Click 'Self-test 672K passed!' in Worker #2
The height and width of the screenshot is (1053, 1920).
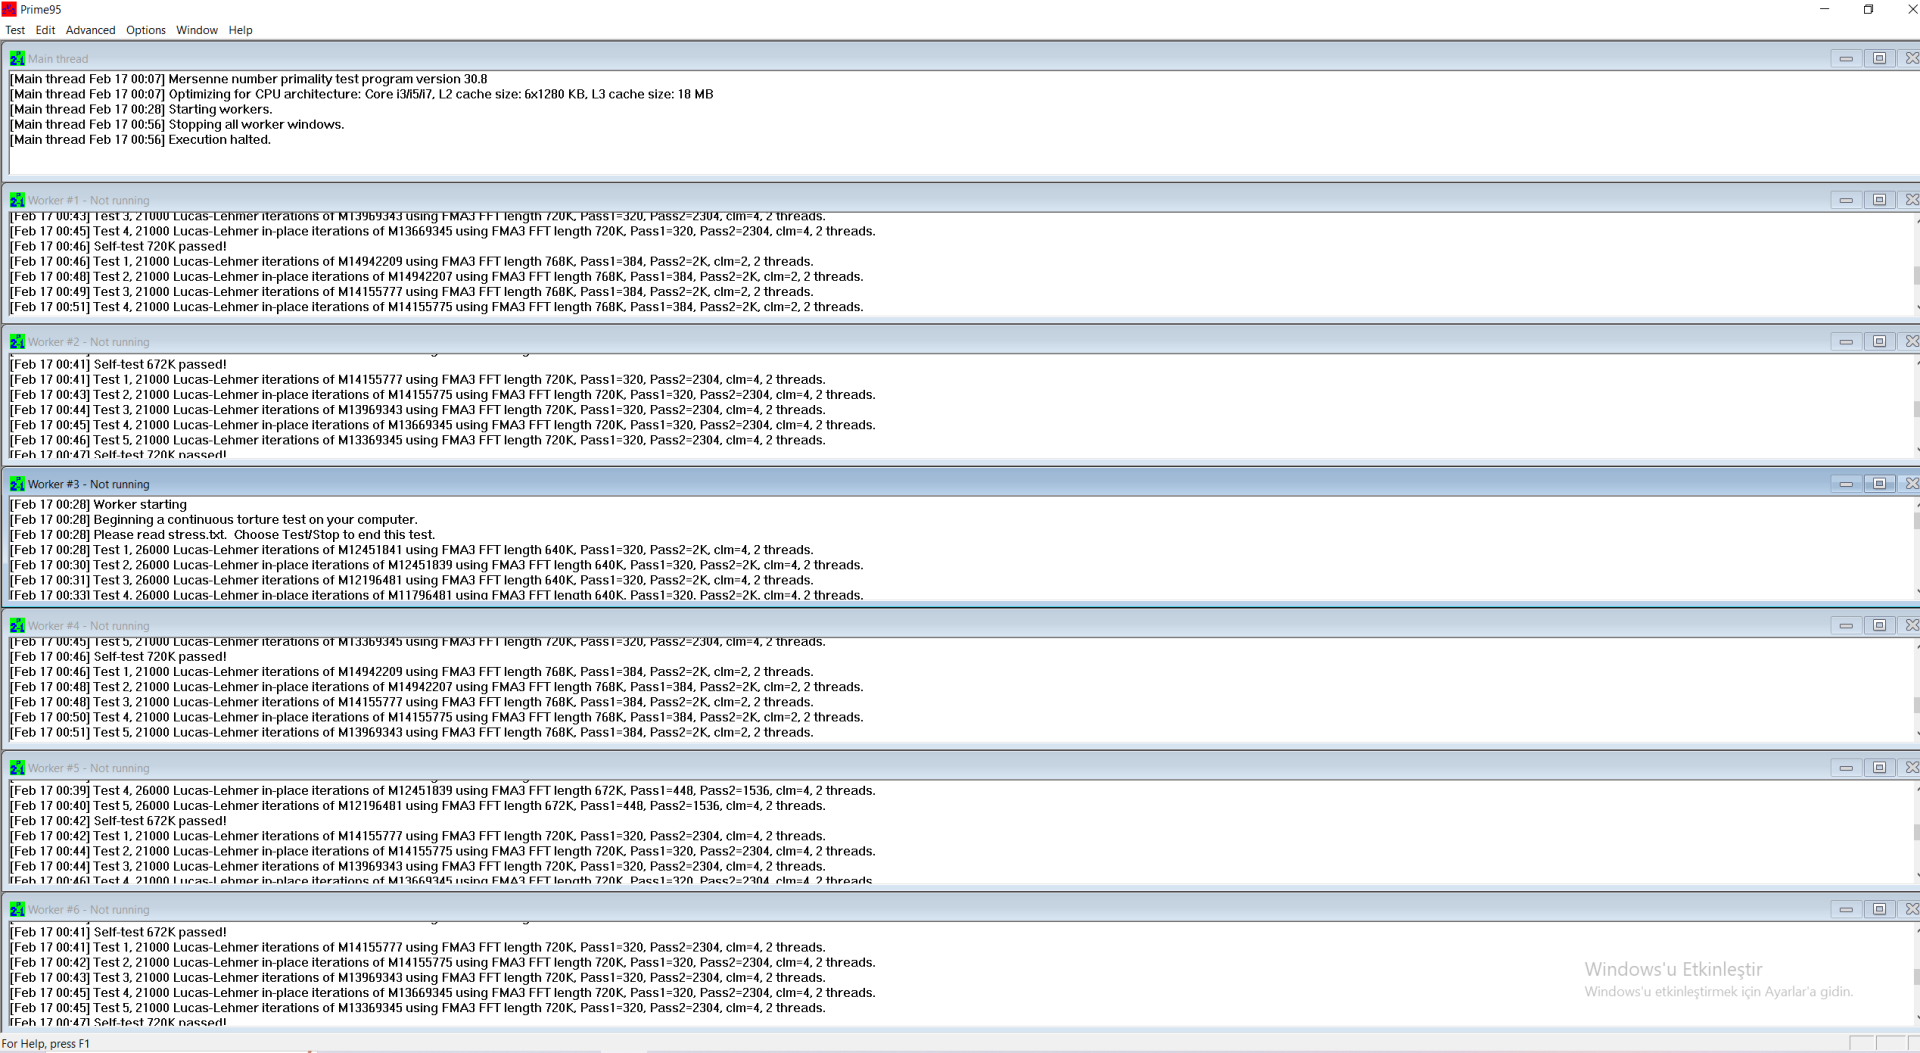click(119, 364)
